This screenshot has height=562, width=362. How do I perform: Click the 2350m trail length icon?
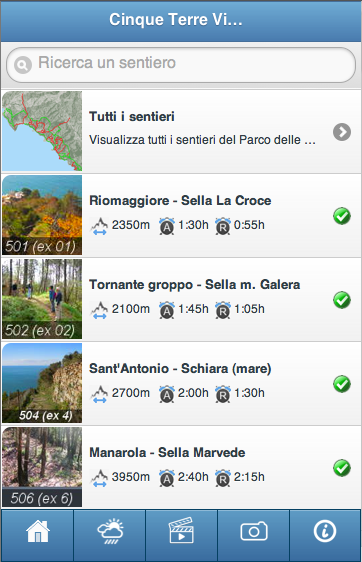coord(99,226)
